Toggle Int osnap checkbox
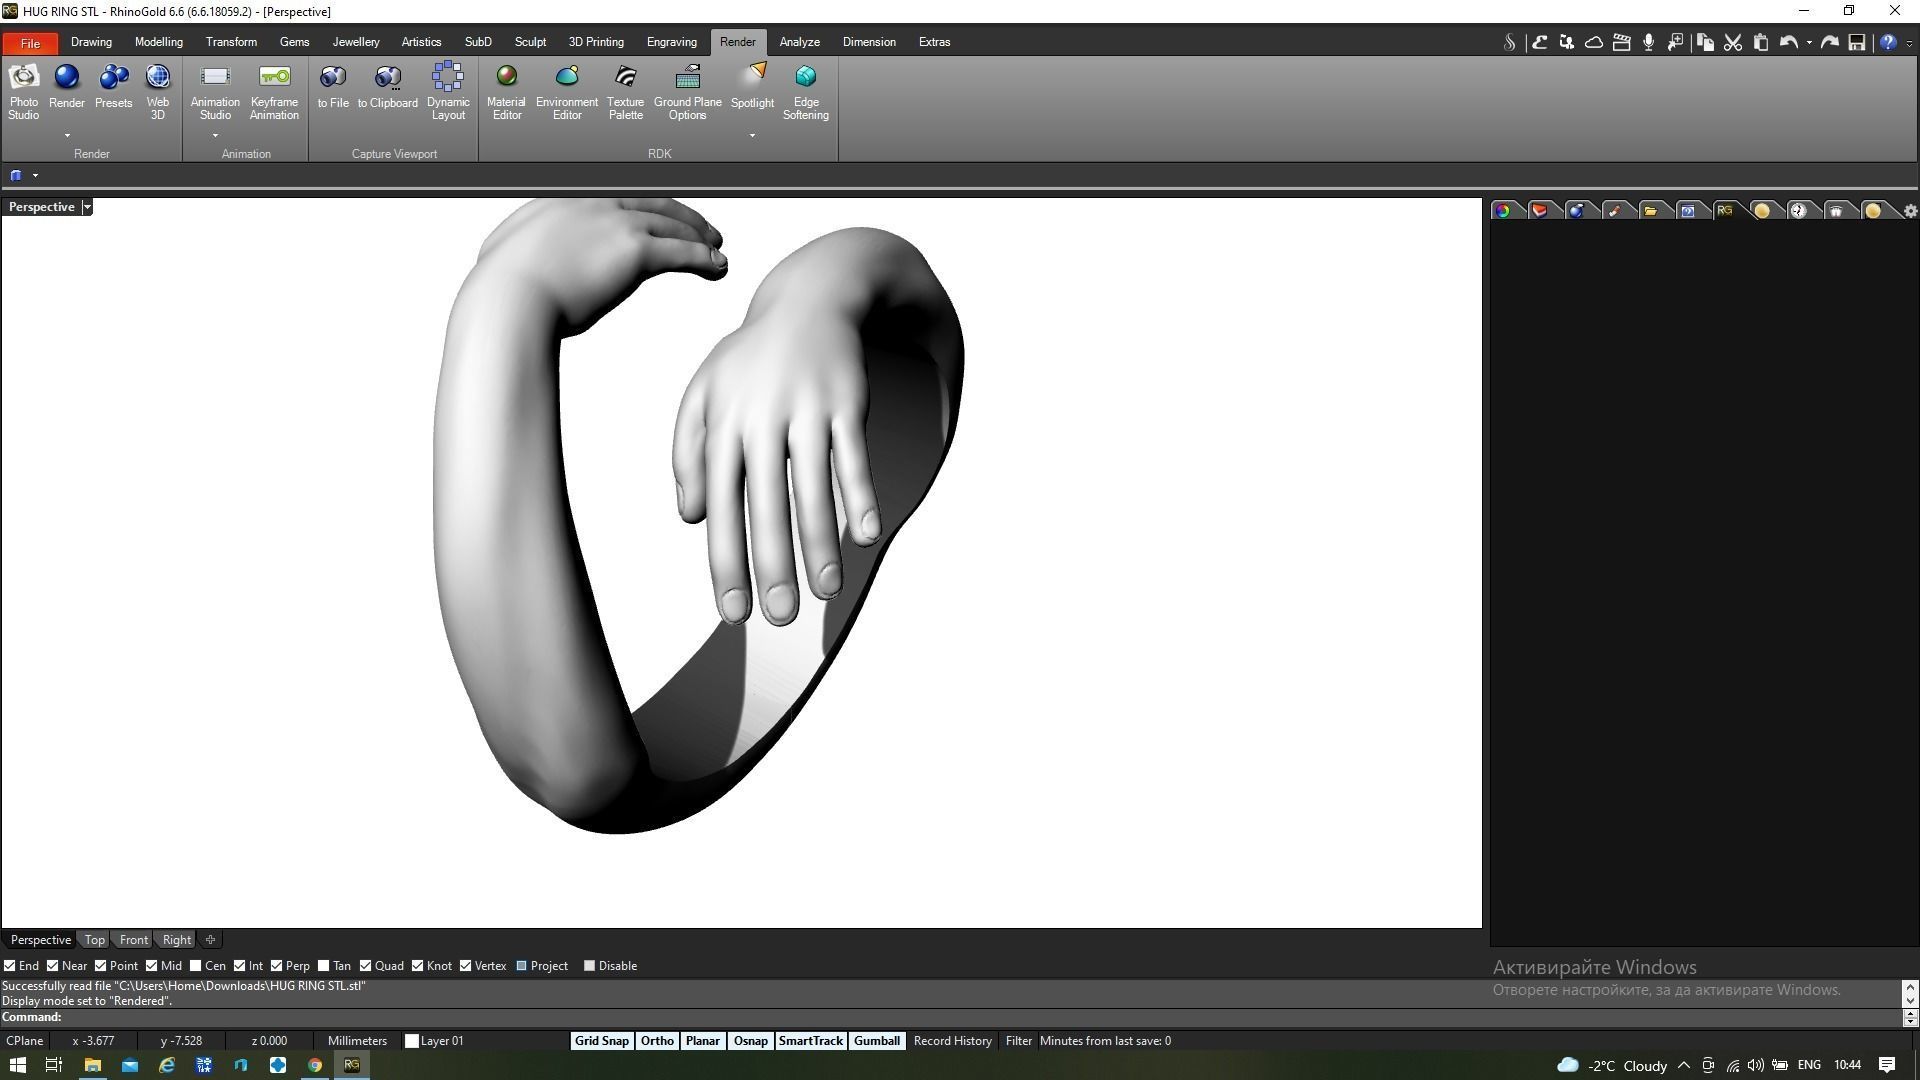The width and height of the screenshot is (1920, 1080). 239,966
